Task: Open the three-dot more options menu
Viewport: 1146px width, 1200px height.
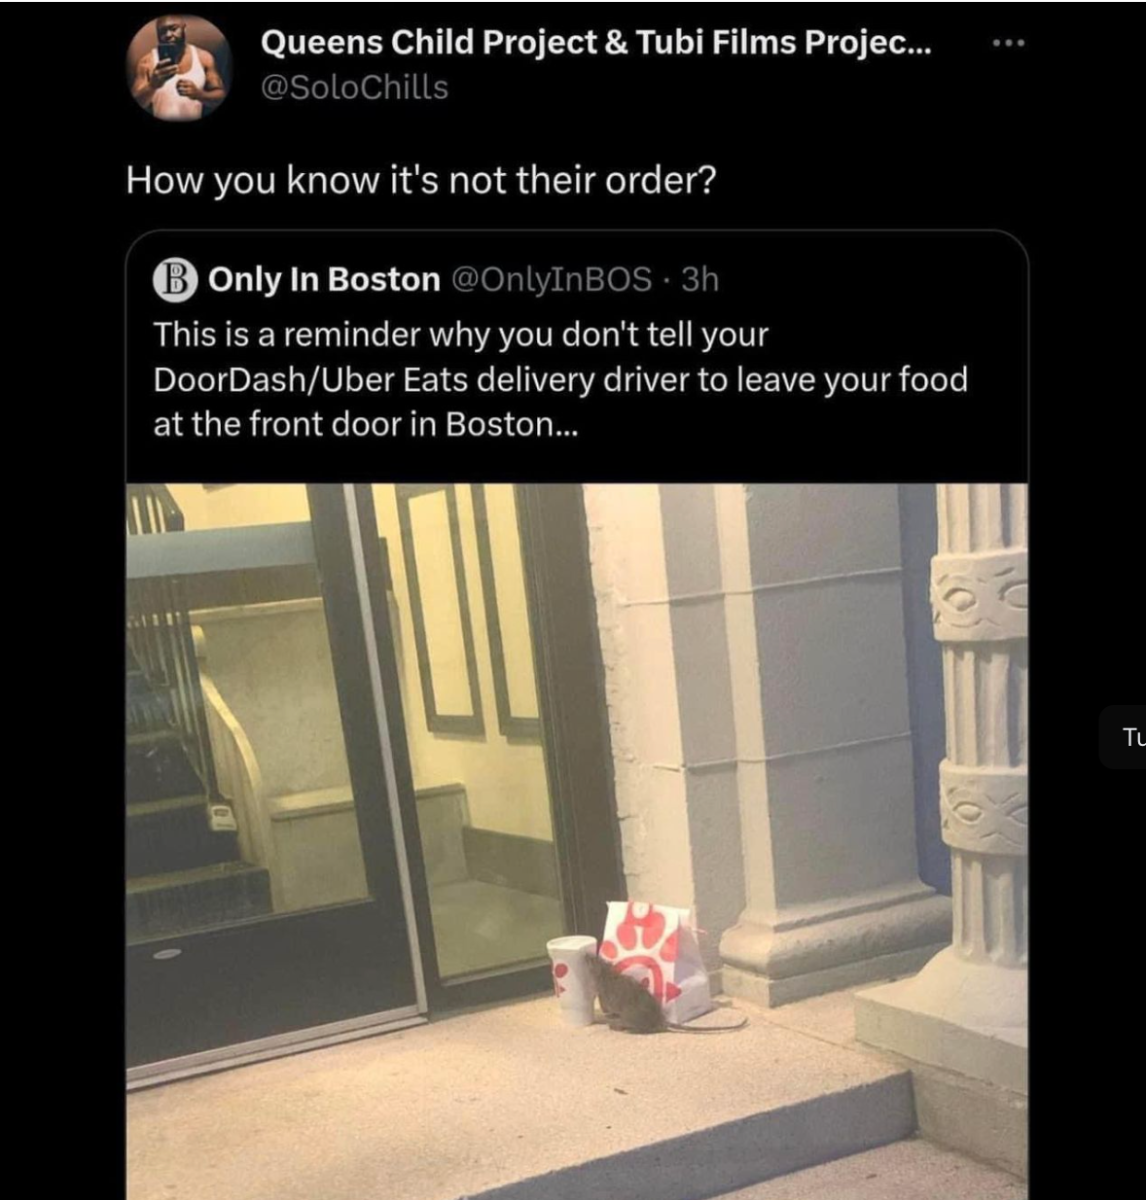Action: click(1009, 45)
